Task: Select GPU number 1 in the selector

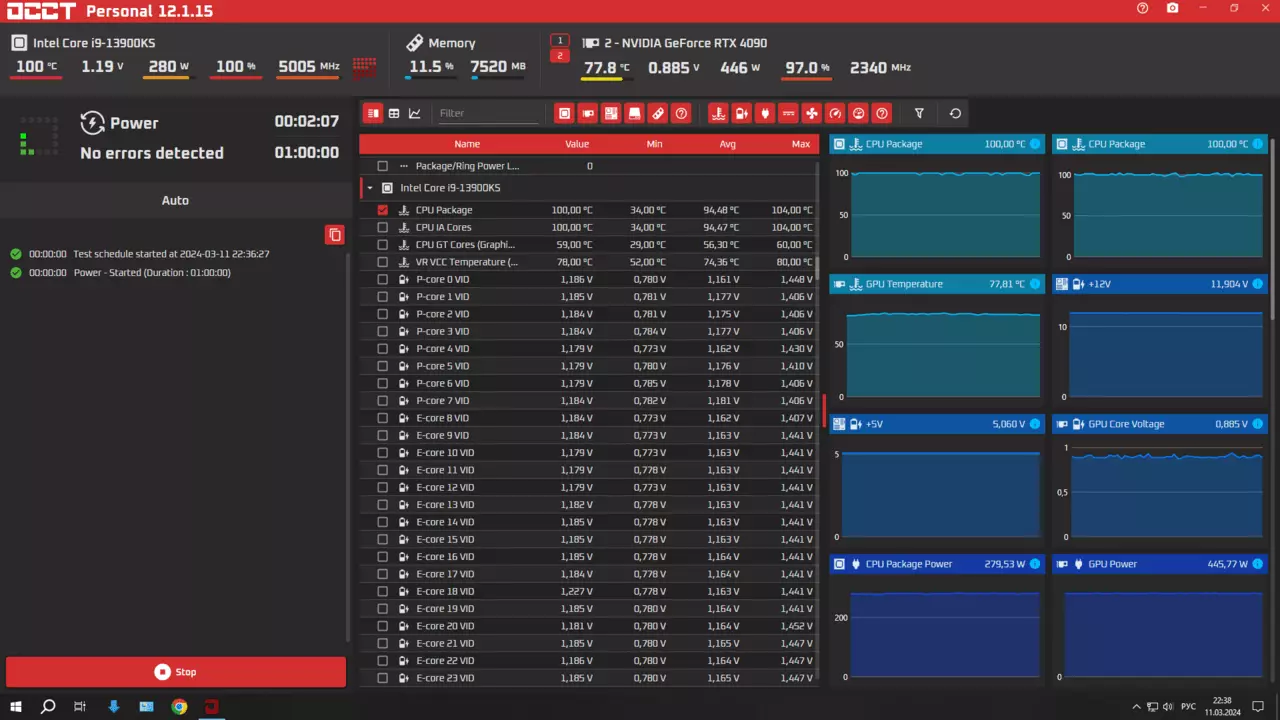Action: pos(560,41)
